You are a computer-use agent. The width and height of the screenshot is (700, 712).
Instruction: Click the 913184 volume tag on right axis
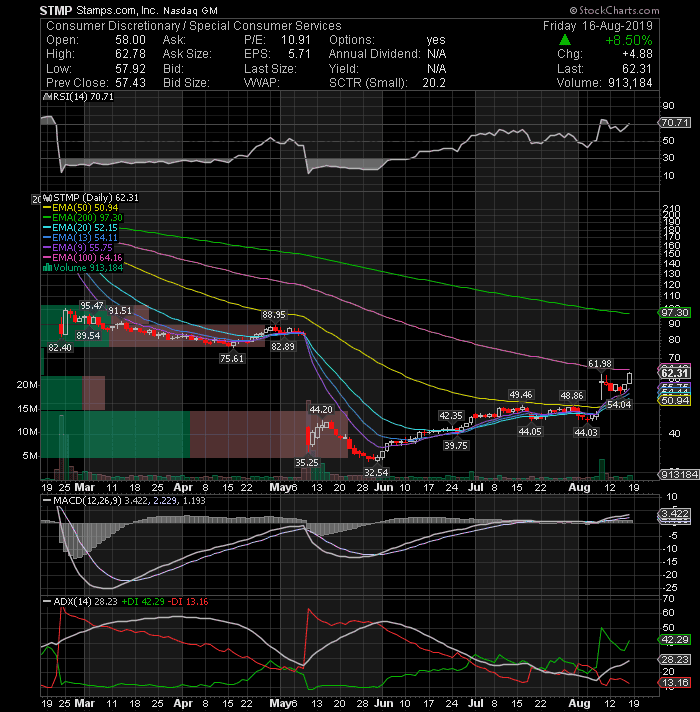pyautogui.click(x=678, y=475)
